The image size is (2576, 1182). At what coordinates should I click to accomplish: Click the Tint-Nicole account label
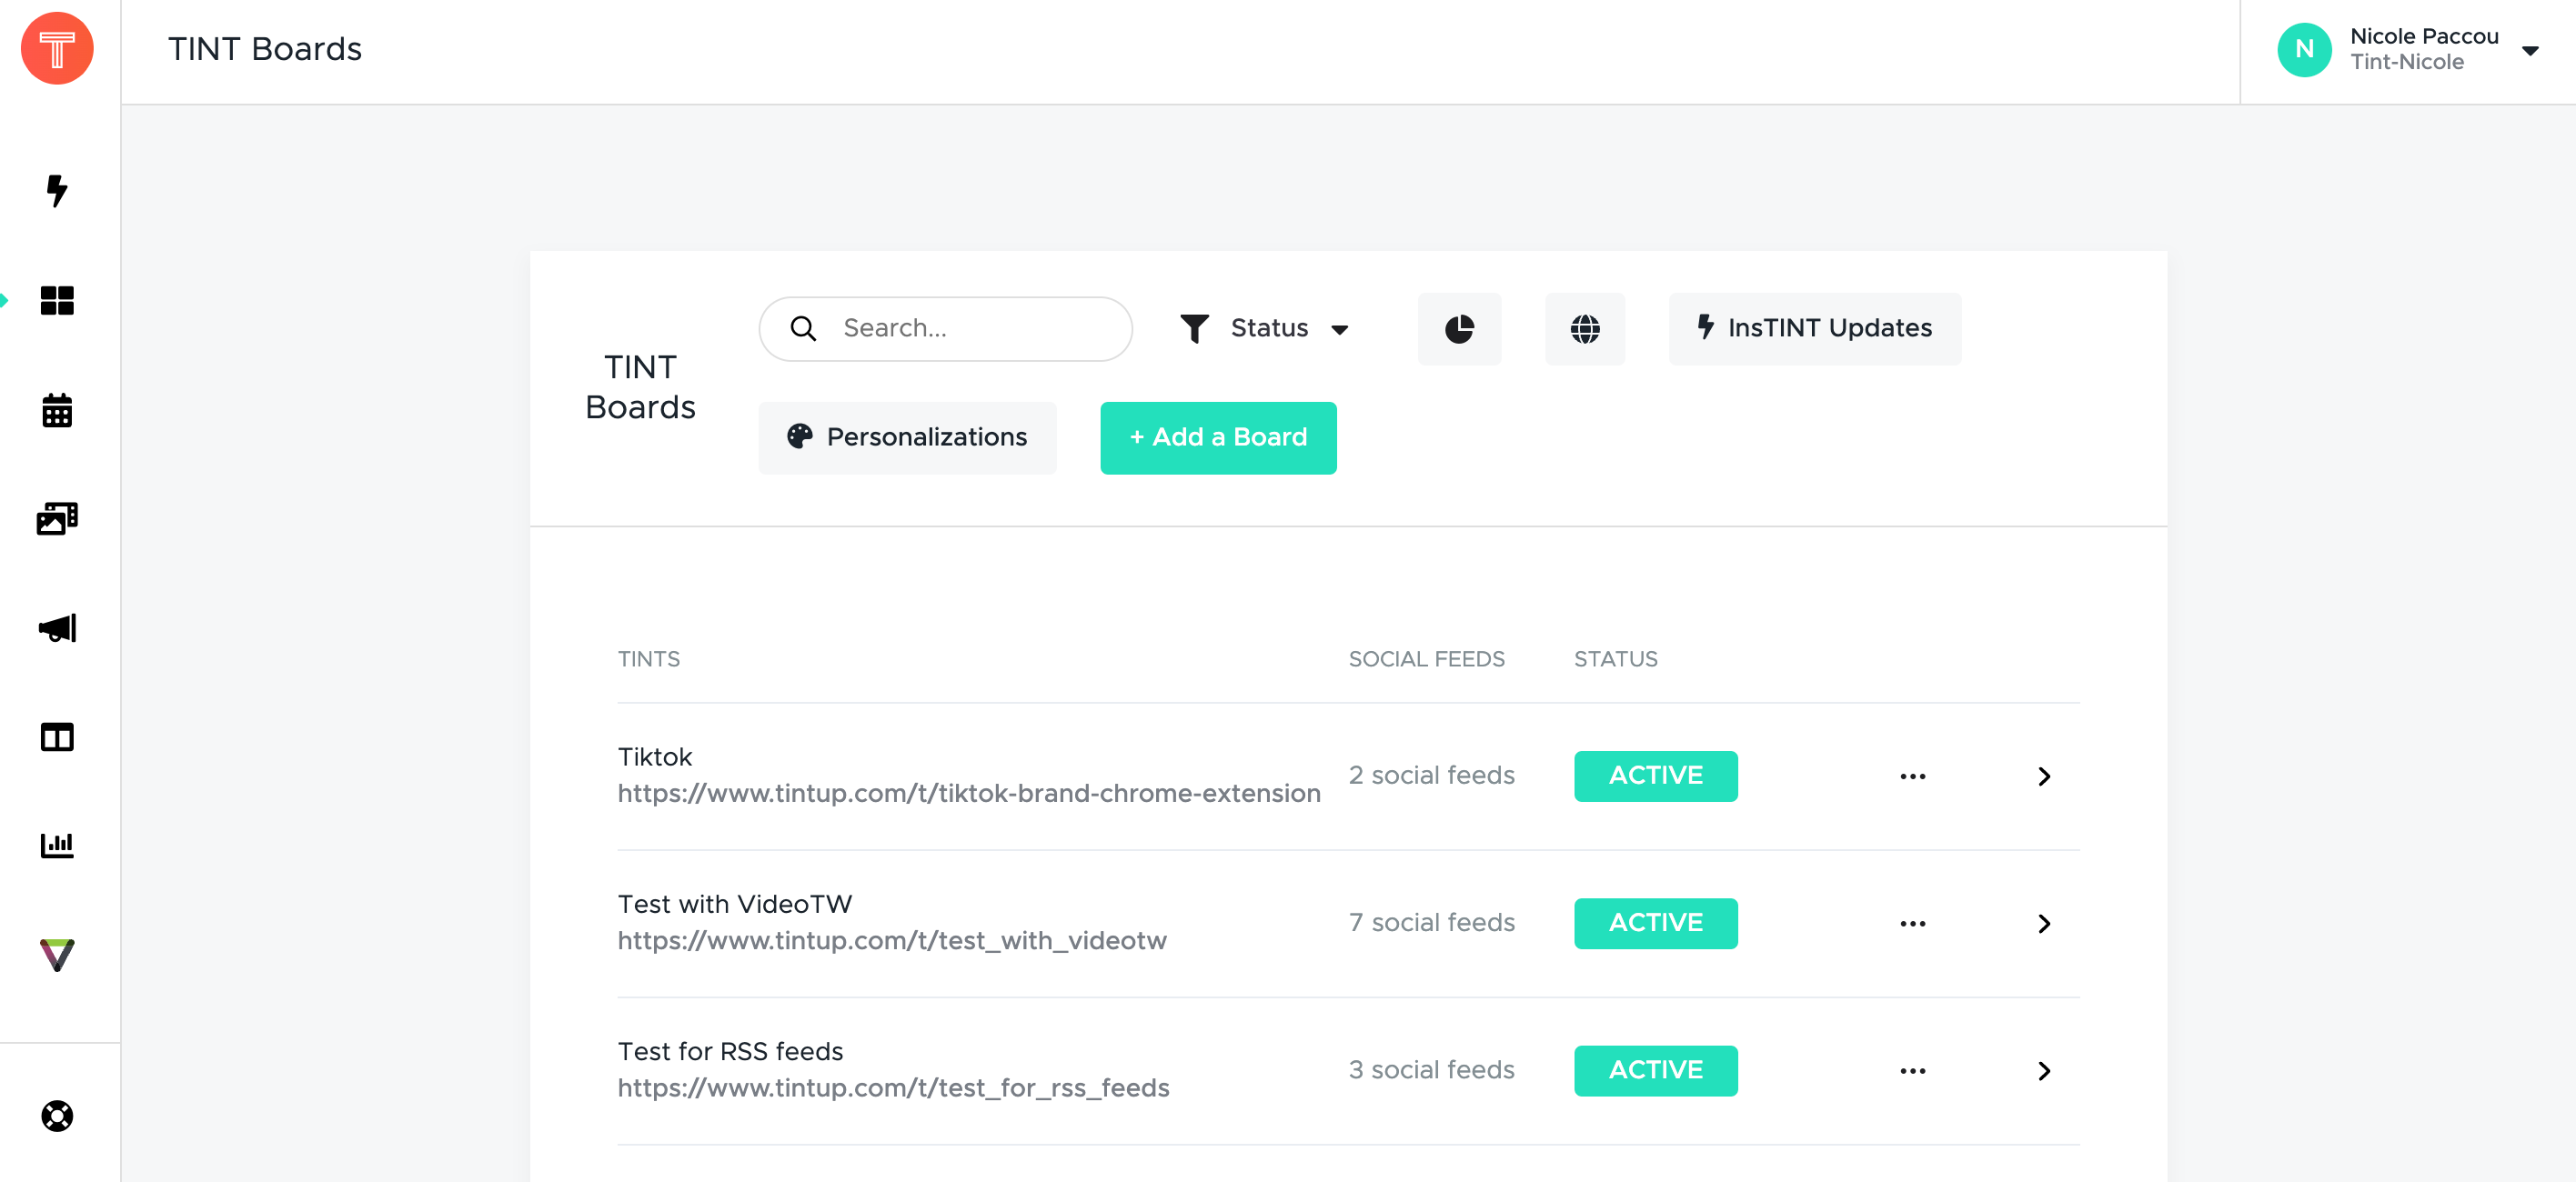click(2406, 62)
